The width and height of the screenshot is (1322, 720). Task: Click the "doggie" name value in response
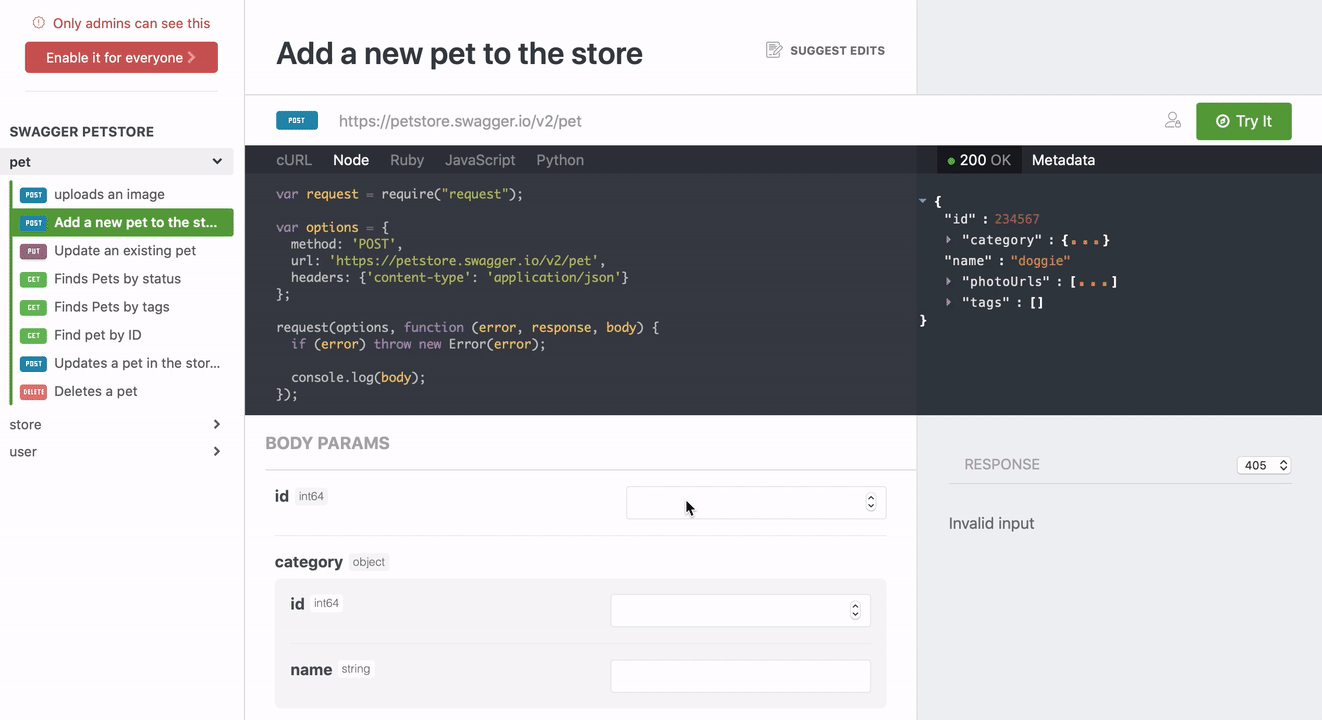coord(1040,260)
